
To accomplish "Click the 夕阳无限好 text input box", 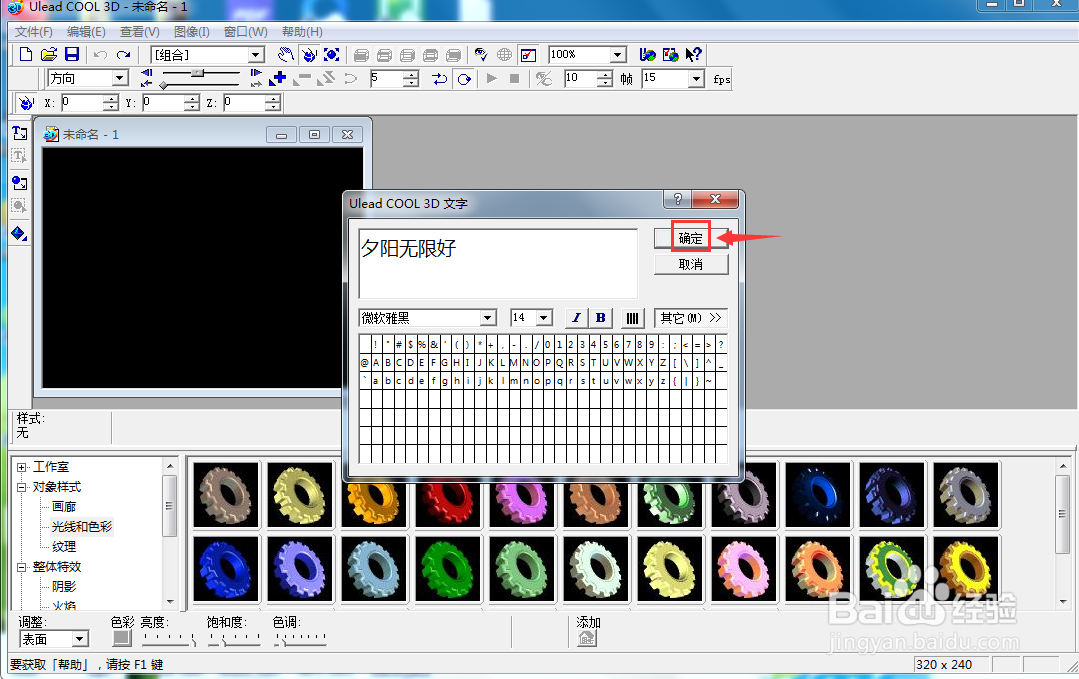I will [x=498, y=263].
